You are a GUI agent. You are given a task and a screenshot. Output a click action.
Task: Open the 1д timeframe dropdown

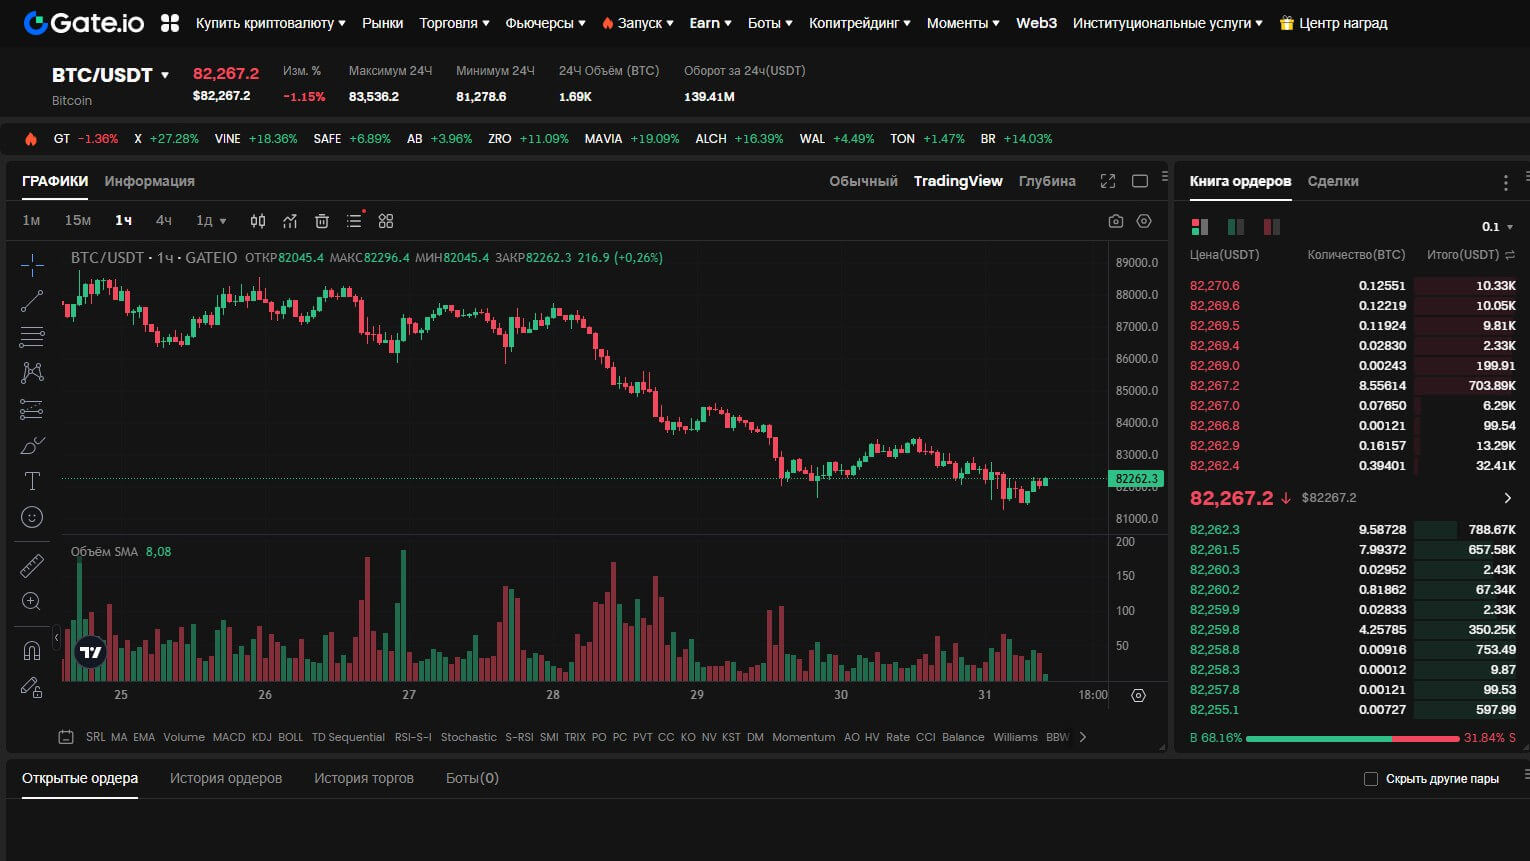[x=211, y=221]
